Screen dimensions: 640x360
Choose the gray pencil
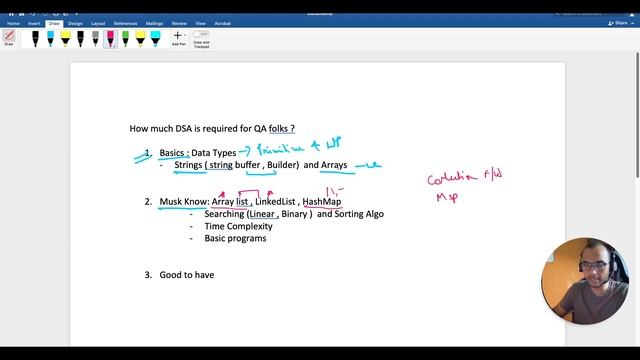coord(96,39)
